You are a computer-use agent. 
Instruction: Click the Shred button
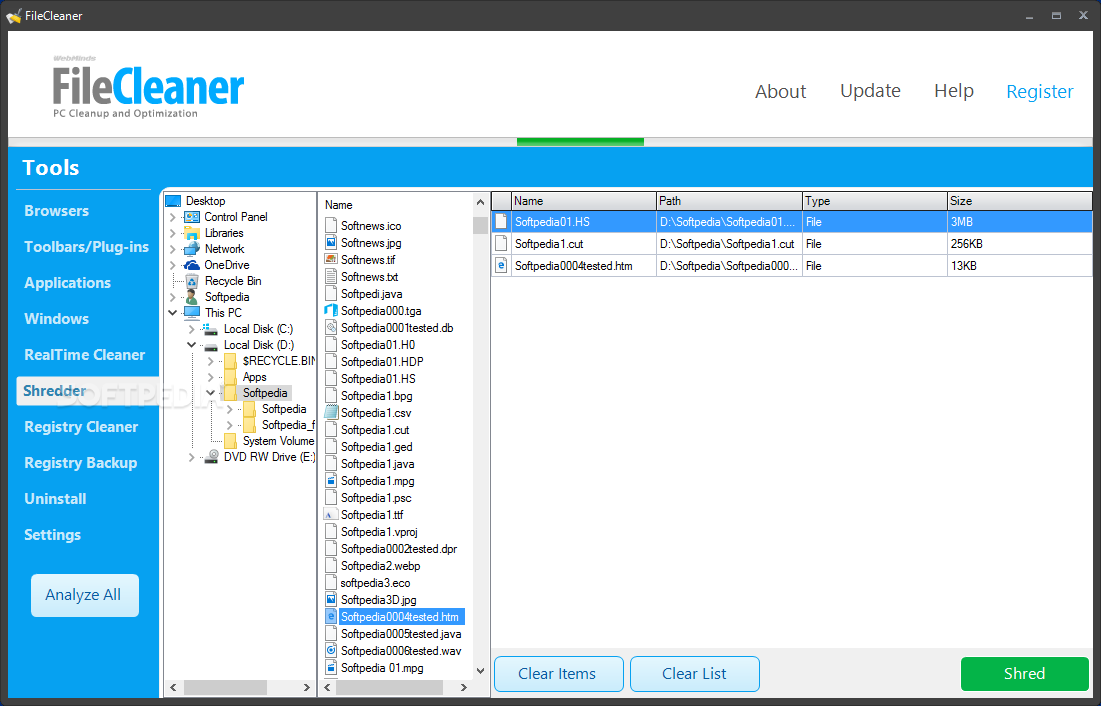[1024, 674]
